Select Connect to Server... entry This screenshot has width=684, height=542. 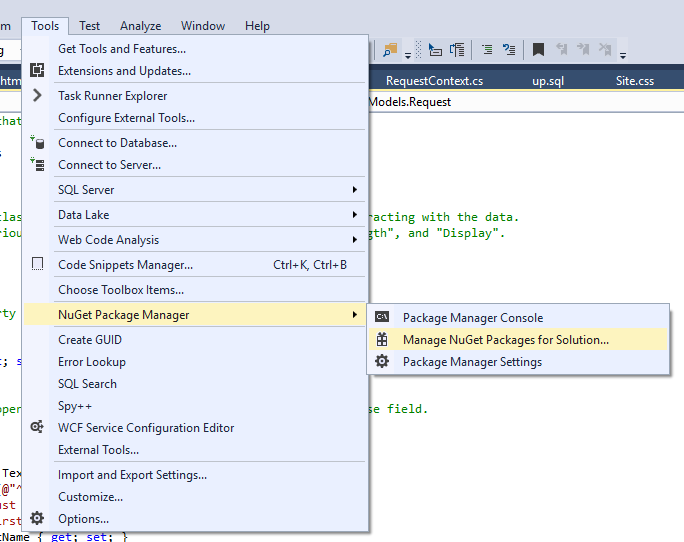point(195,165)
